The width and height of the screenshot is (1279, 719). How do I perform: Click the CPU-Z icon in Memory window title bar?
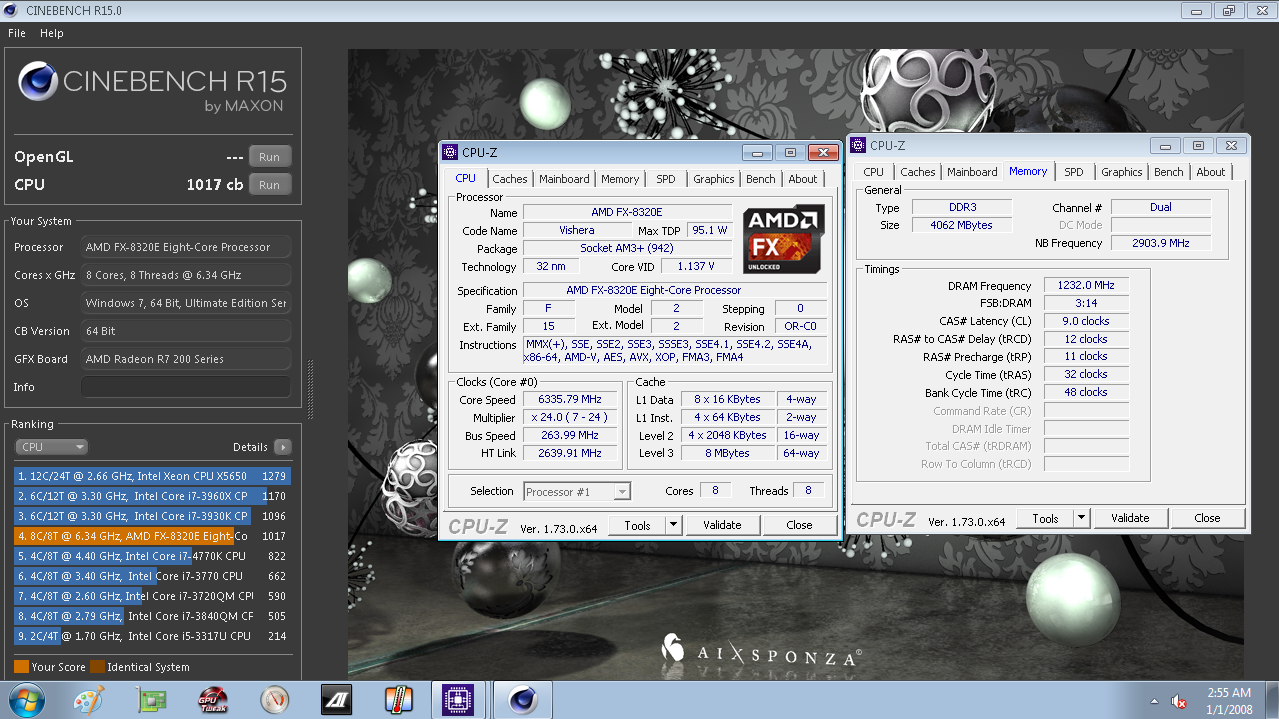point(858,145)
